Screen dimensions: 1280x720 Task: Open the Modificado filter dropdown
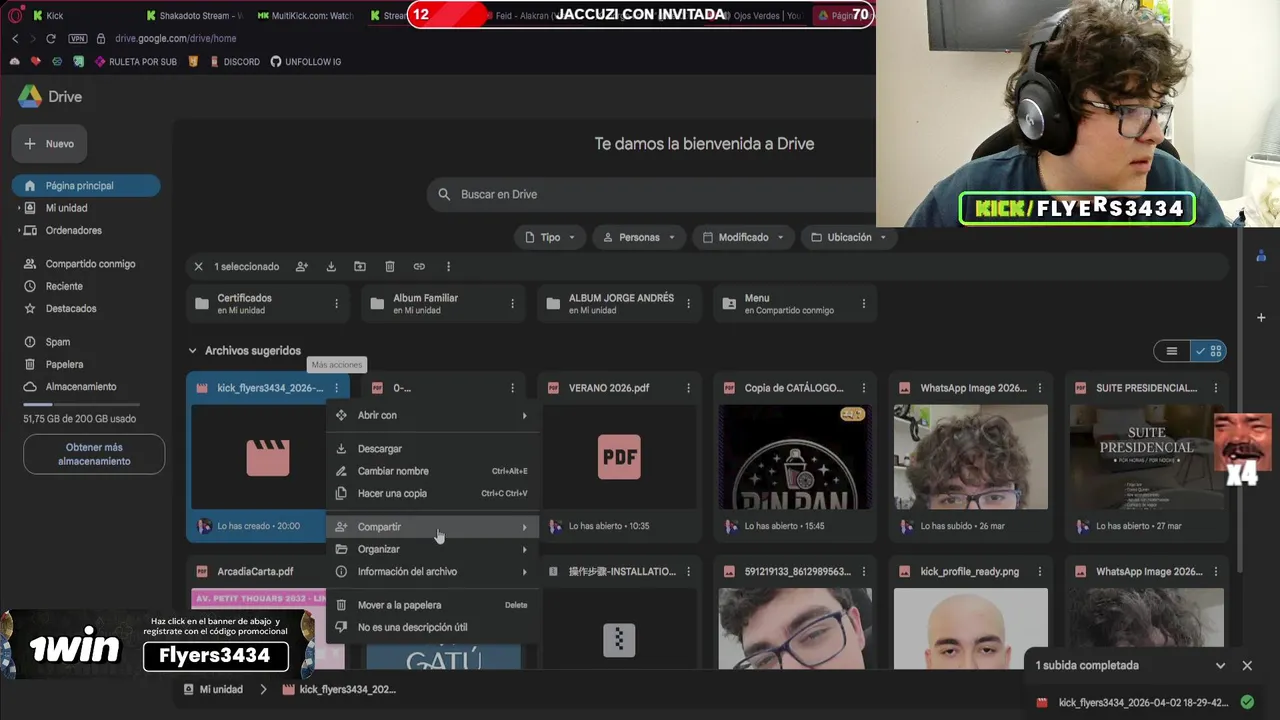(x=743, y=237)
